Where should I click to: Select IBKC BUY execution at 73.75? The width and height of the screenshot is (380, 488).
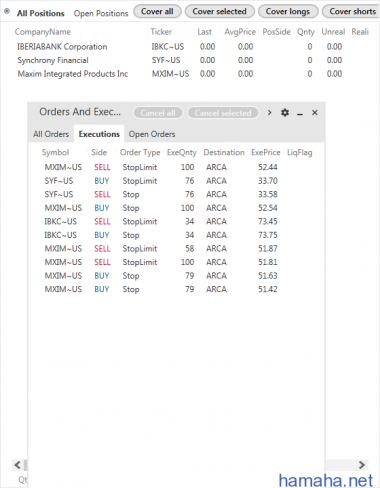click(x=177, y=235)
